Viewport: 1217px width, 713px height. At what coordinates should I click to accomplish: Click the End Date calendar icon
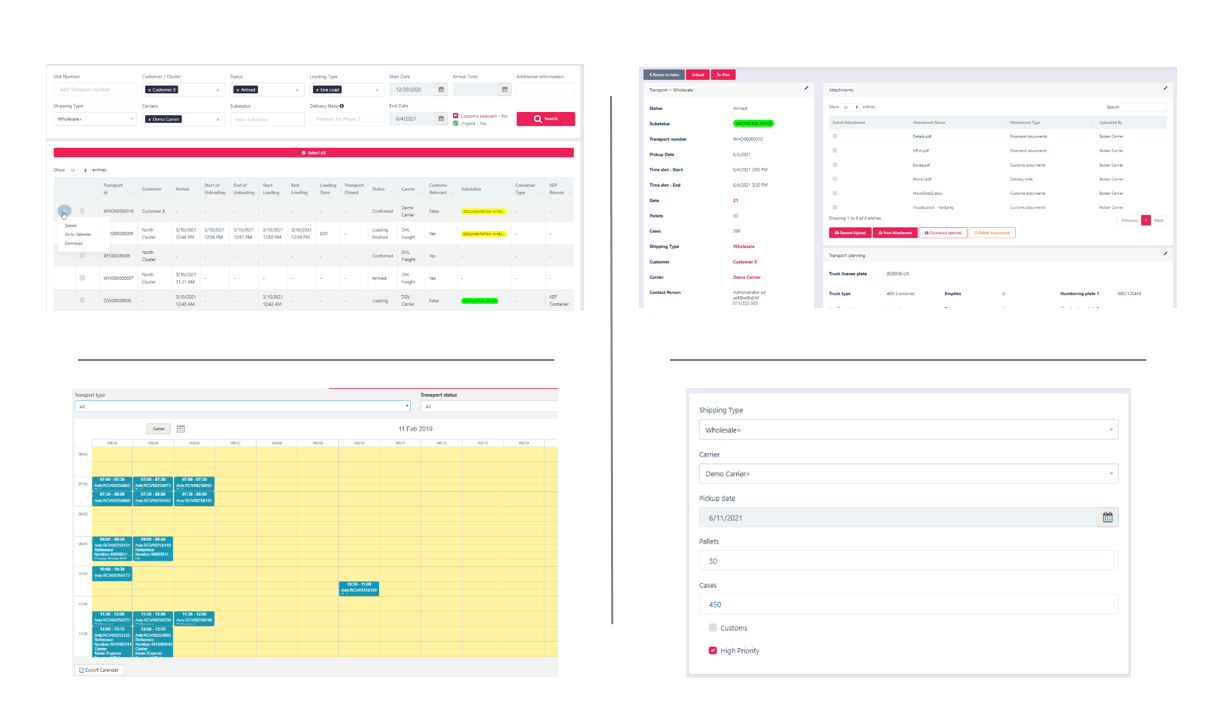click(x=441, y=119)
